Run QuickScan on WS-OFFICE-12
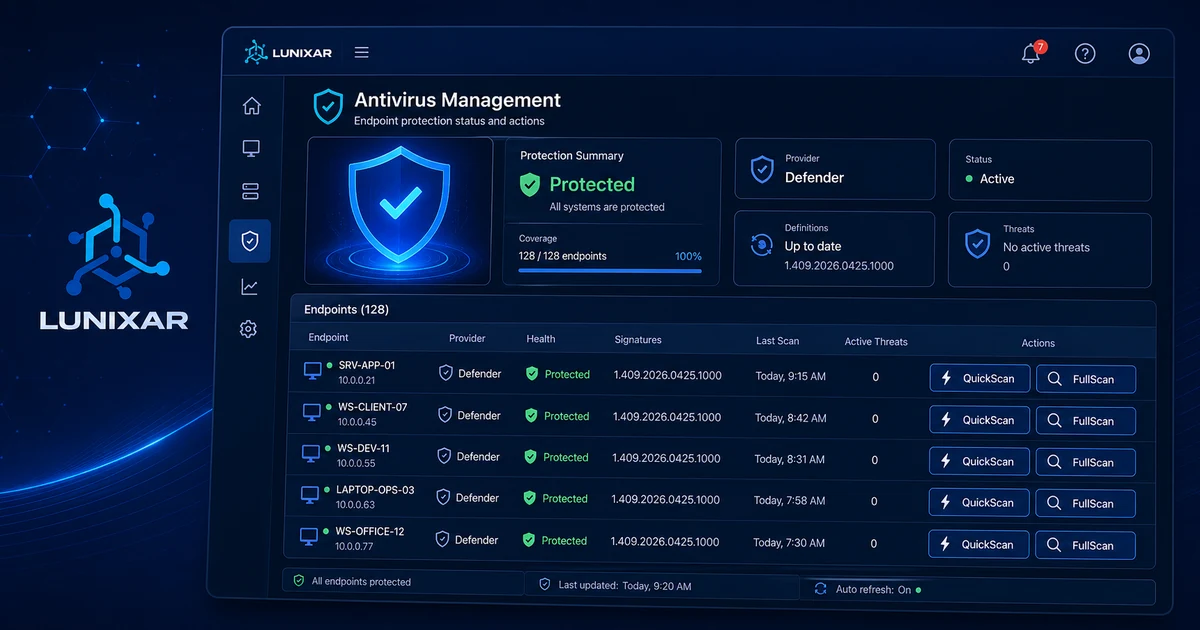 979,544
